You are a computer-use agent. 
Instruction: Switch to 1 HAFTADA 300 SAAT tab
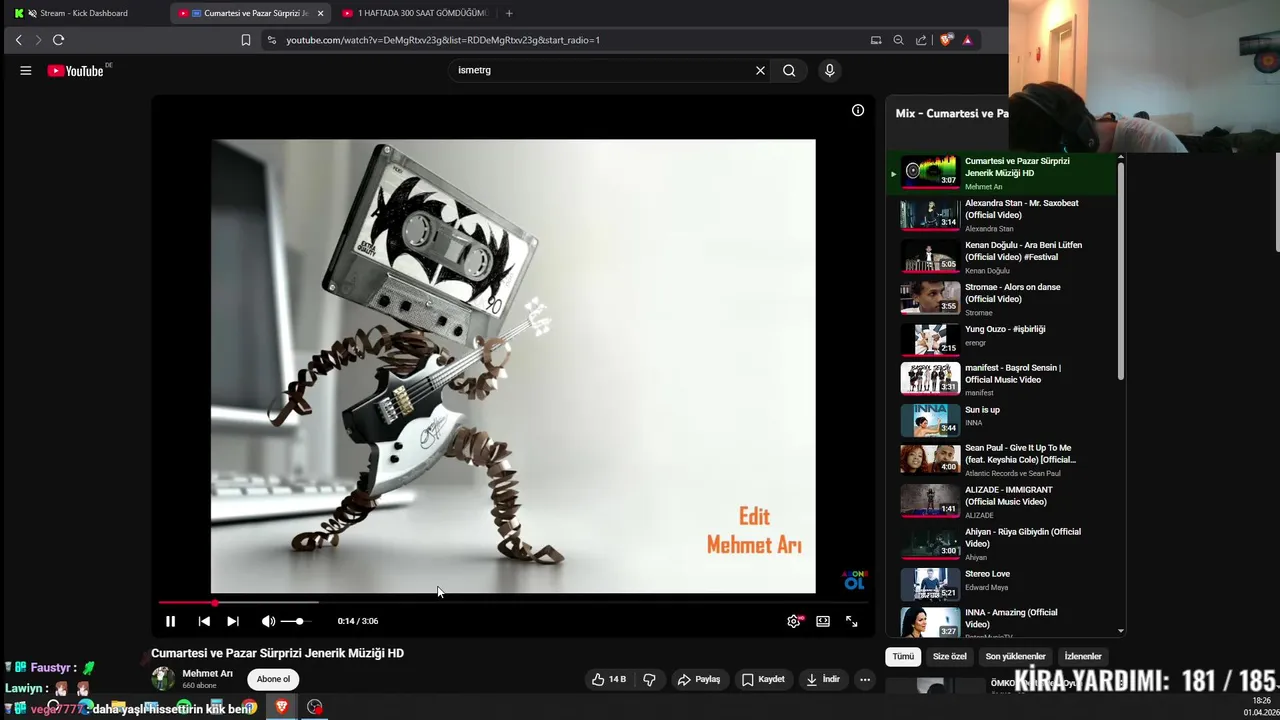click(x=415, y=13)
